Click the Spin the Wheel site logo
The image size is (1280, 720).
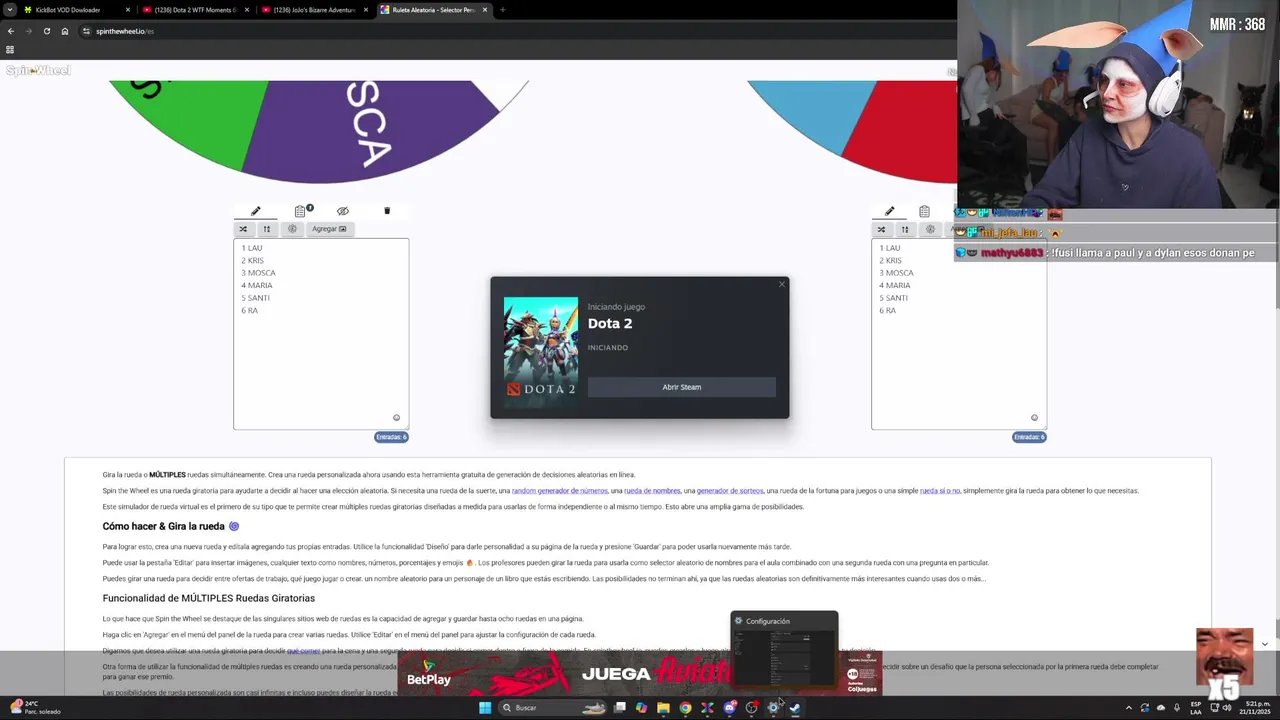38,70
